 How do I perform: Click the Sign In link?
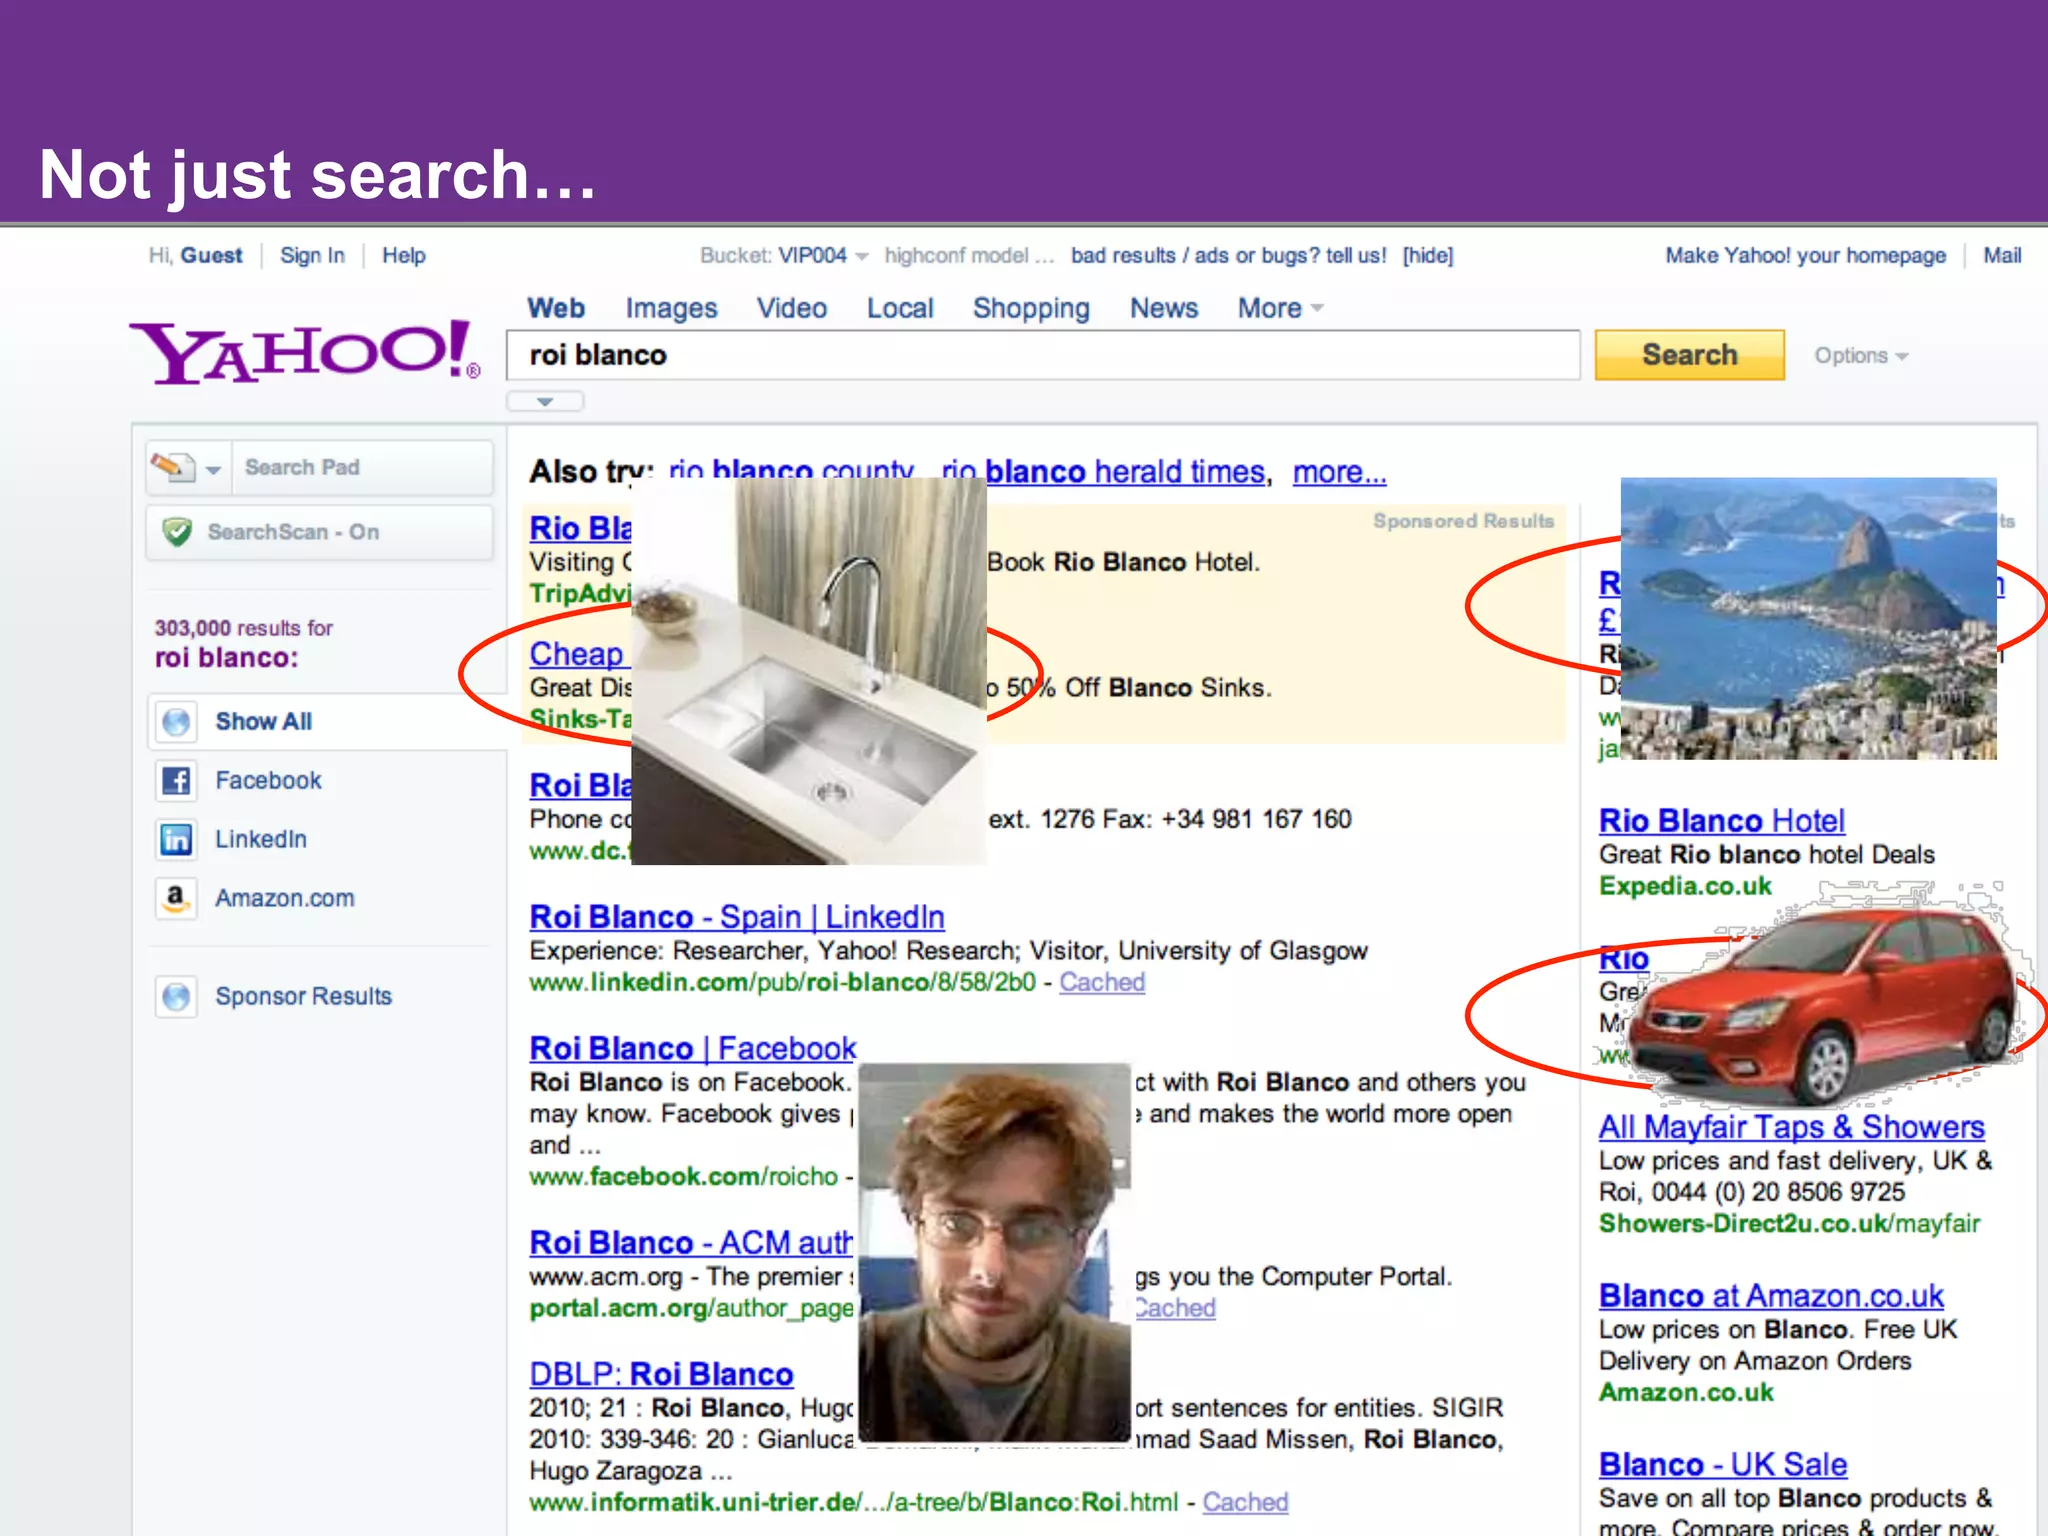312,256
